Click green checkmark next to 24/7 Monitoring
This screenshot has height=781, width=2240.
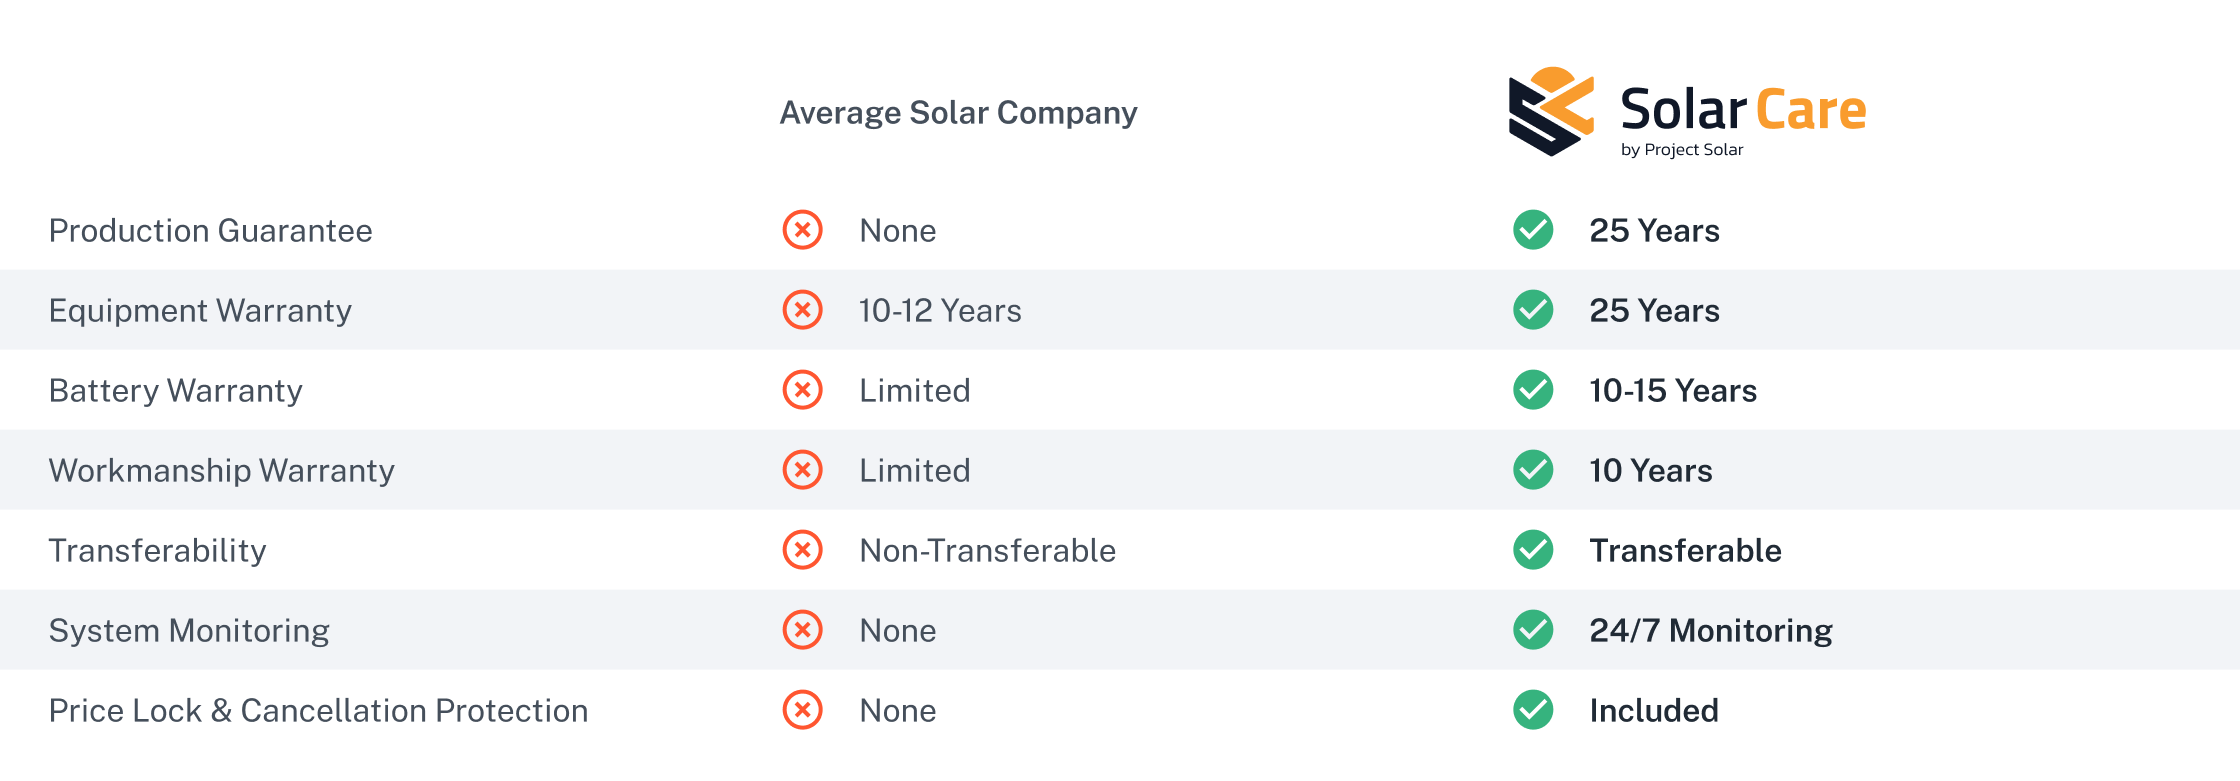click(x=1533, y=630)
